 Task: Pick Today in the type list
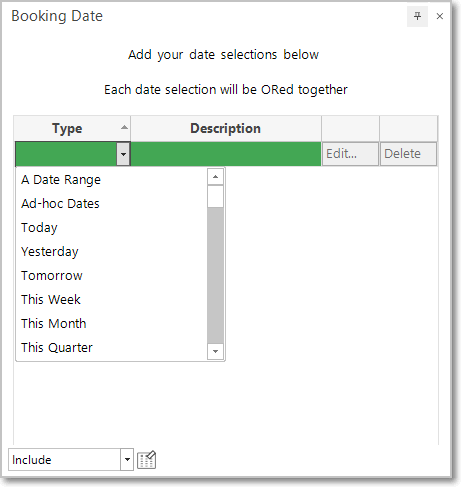point(39,228)
